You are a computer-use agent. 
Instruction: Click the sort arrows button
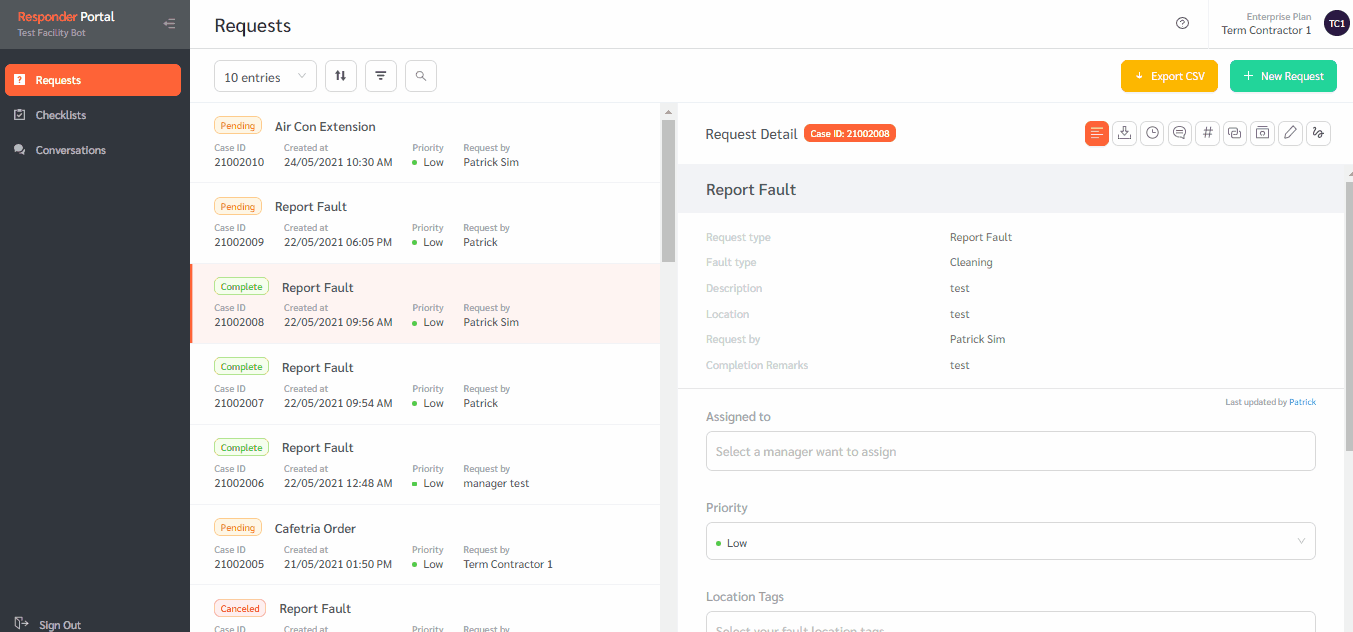tap(341, 76)
